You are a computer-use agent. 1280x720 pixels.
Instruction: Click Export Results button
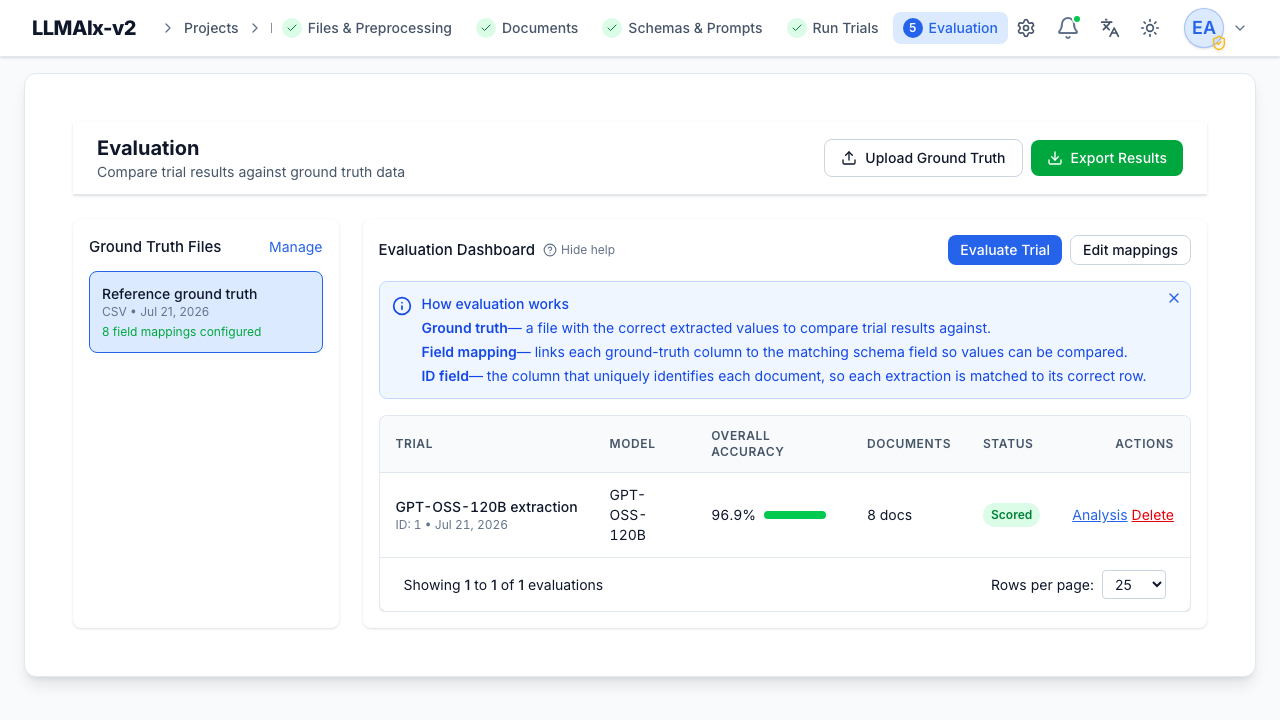tap(1107, 158)
